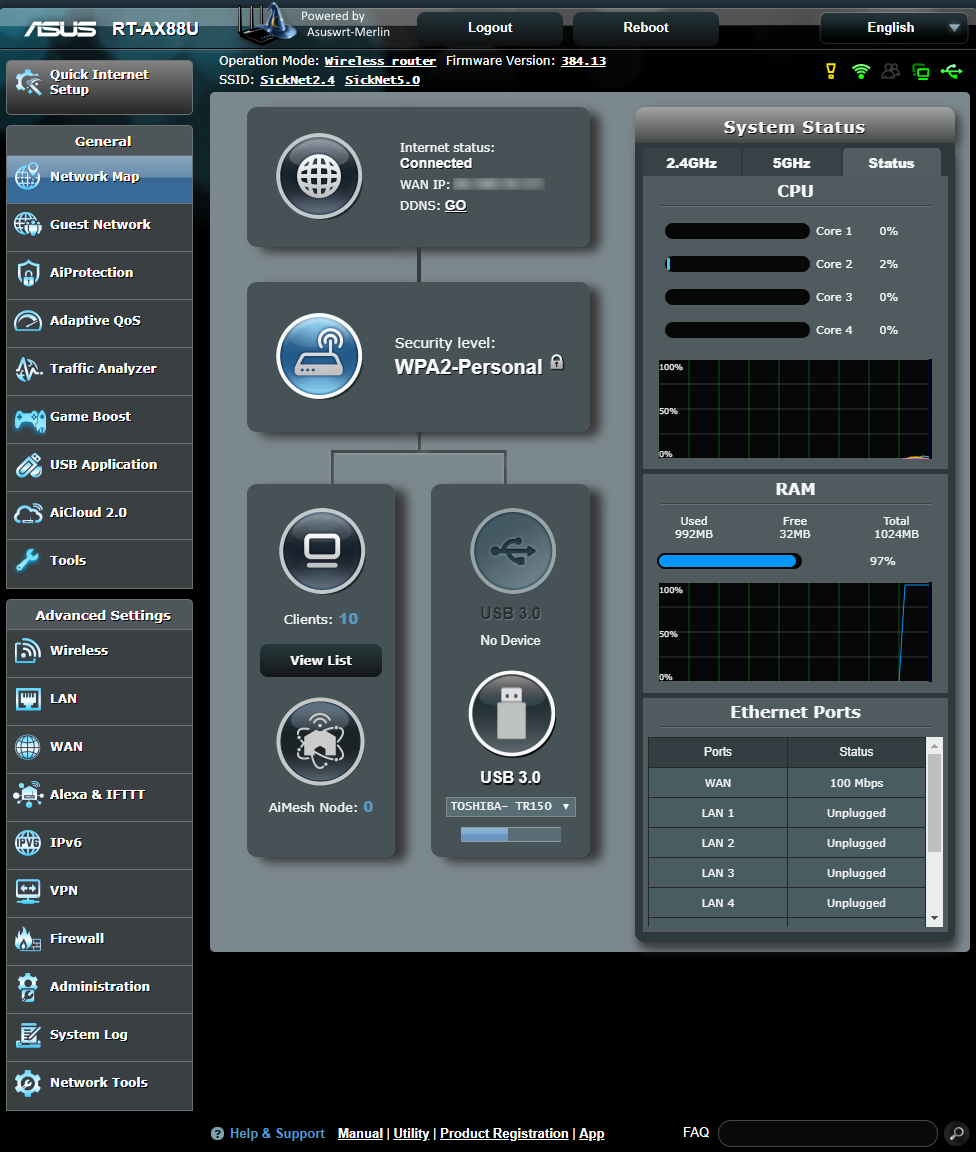
Task: Select the wireless router security icon
Action: pos(319,356)
